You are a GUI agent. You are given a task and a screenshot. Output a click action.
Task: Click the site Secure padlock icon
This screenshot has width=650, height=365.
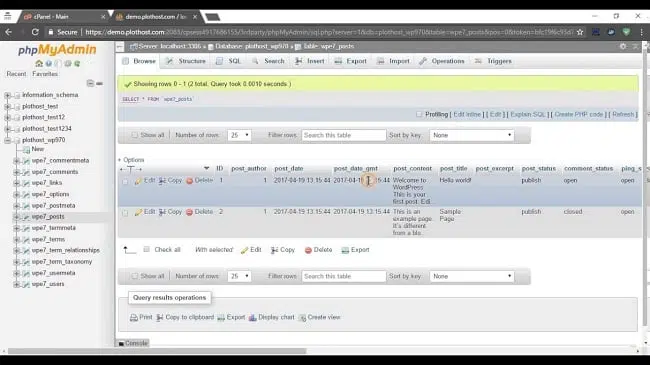(x=51, y=32)
